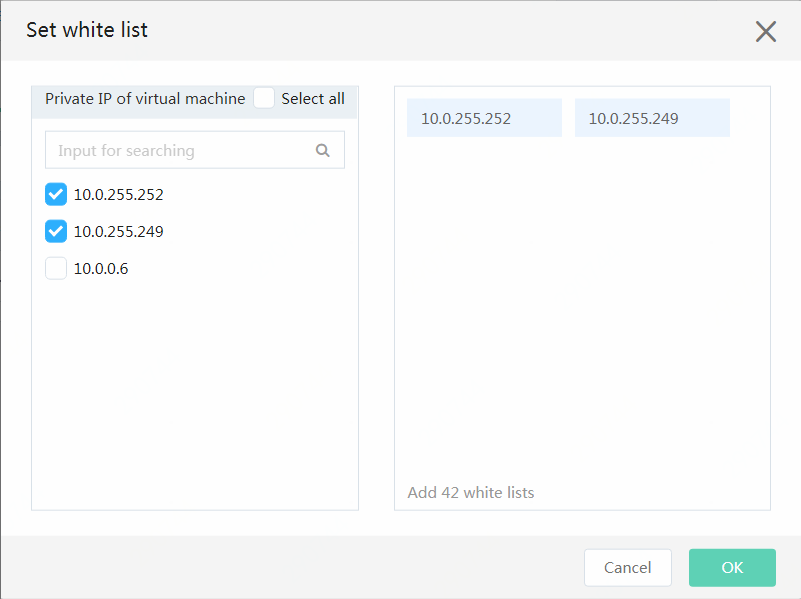Click the Select all label text
Image resolution: width=801 pixels, height=599 pixels.
(x=313, y=99)
